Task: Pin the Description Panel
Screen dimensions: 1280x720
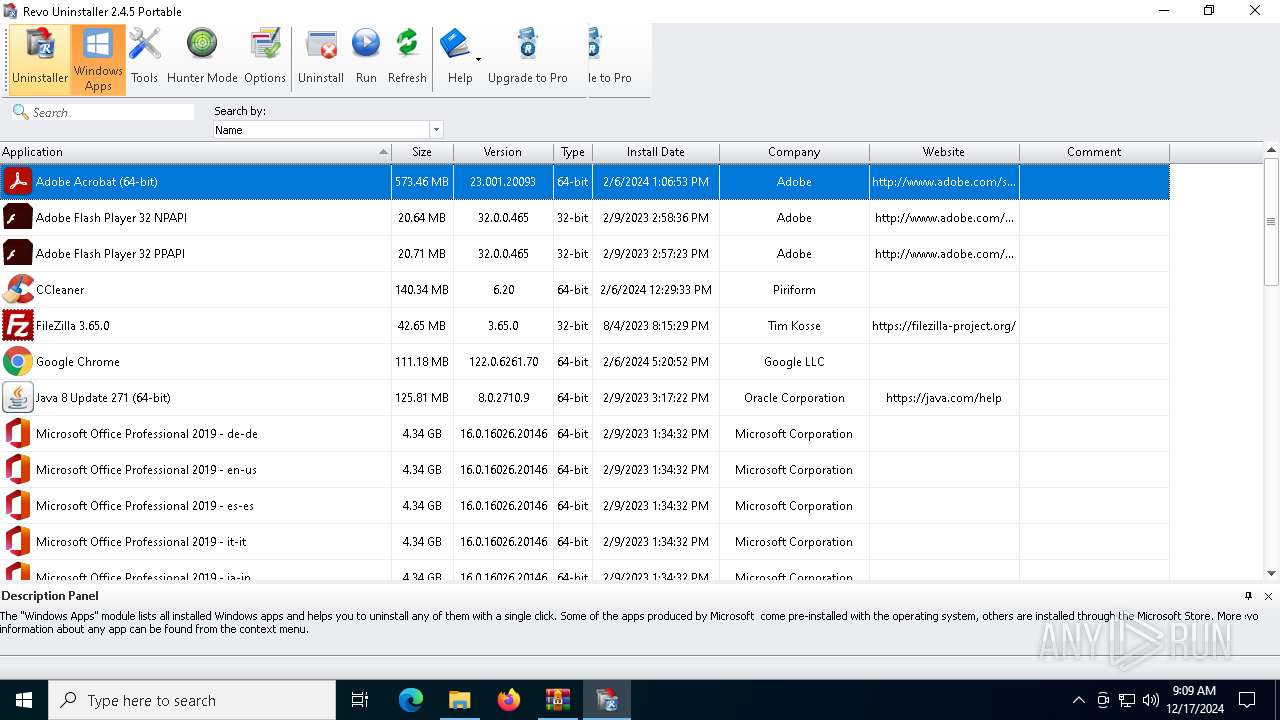Action: click(1248, 596)
